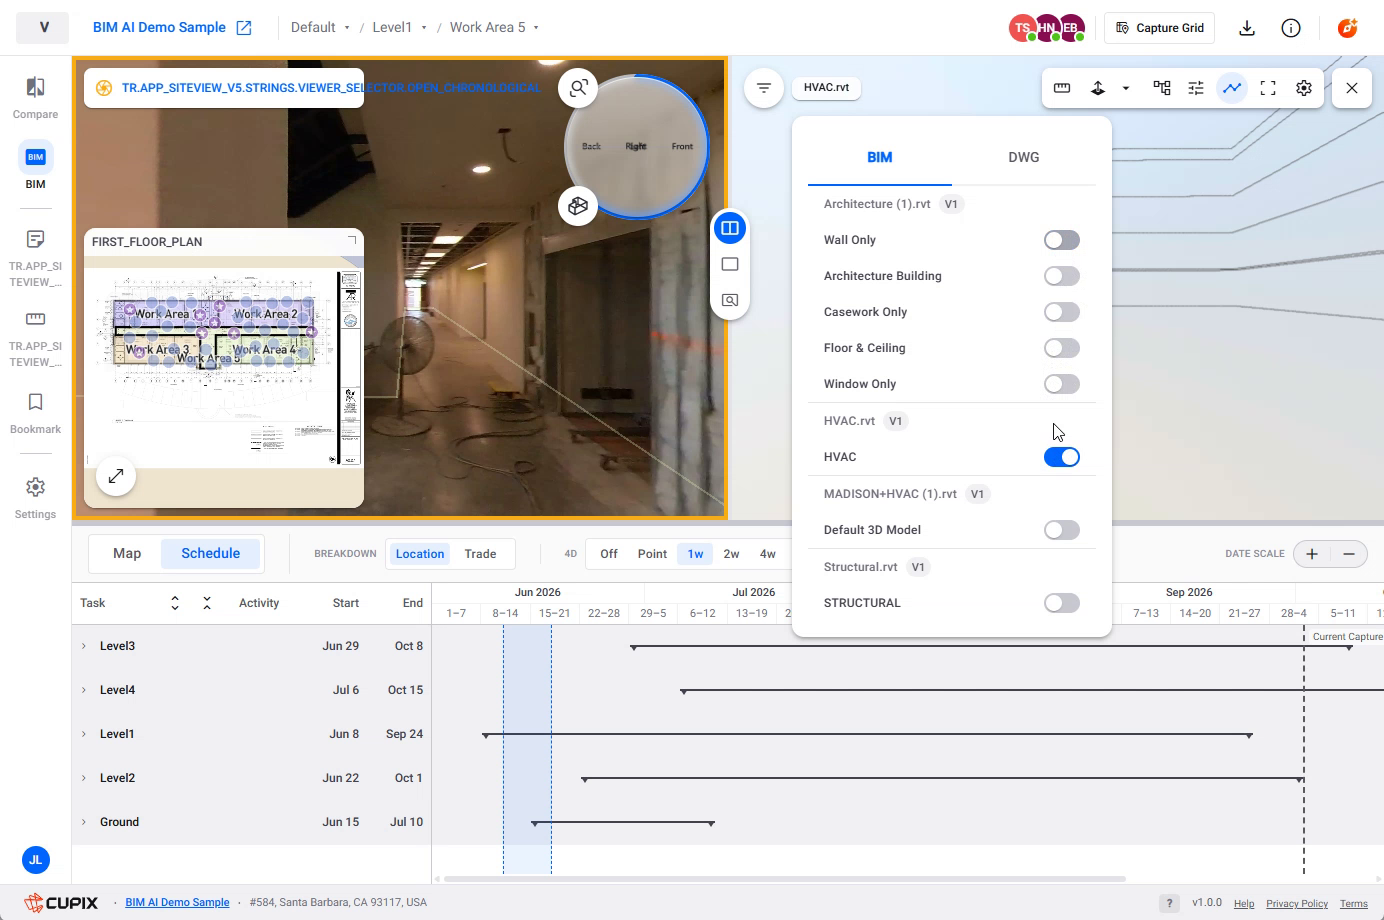This screenshot has width=1384, height=920.
Task: Expand the Level3 task row
Action: click(84, 646)
